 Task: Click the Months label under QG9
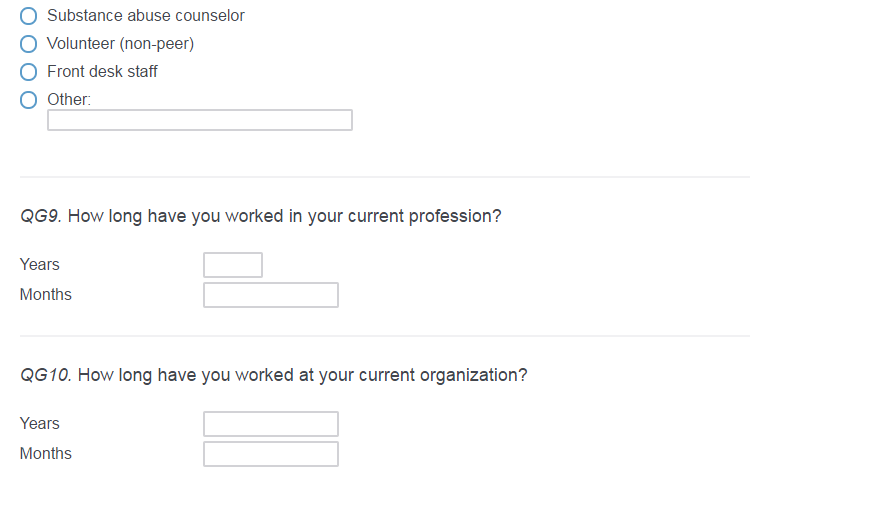46,295
